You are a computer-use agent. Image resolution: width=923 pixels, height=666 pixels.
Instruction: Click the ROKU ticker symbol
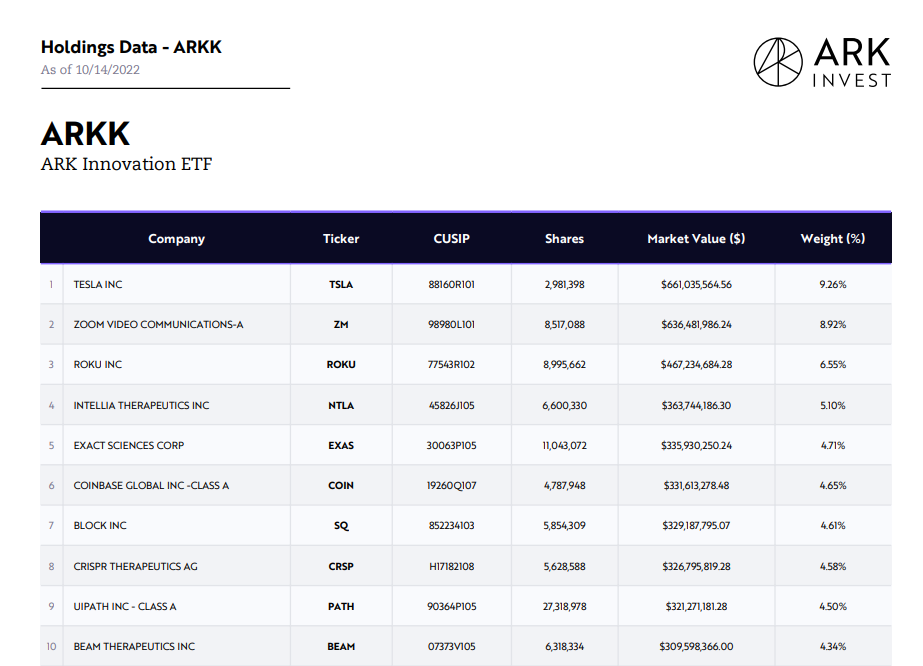coord(341,365)
